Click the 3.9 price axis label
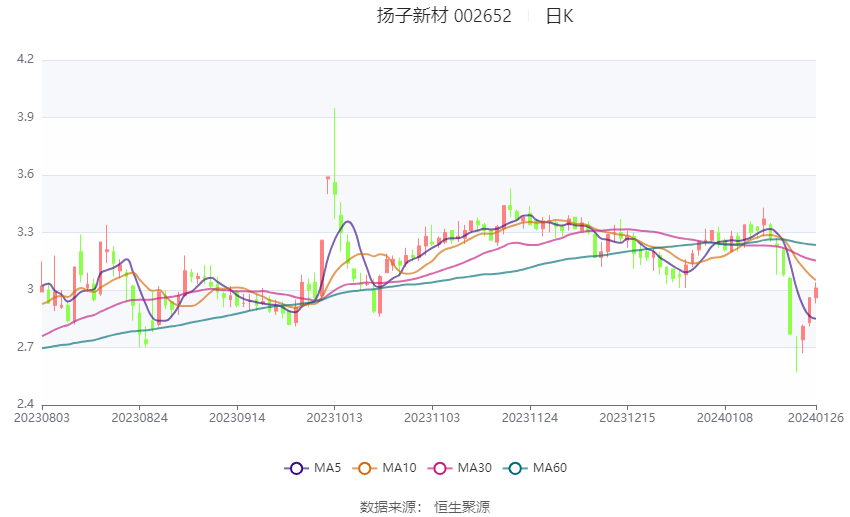Viewport: 850px width, 517px height. pos(25,117)
